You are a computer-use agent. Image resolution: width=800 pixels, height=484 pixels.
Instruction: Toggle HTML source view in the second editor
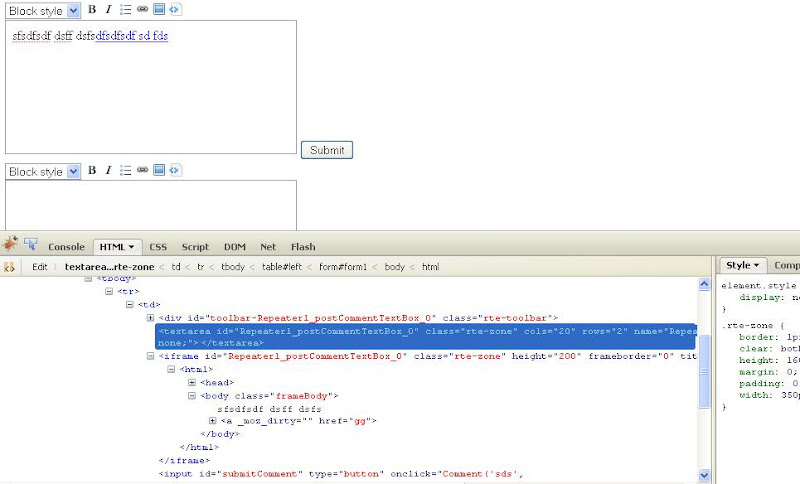174,170
